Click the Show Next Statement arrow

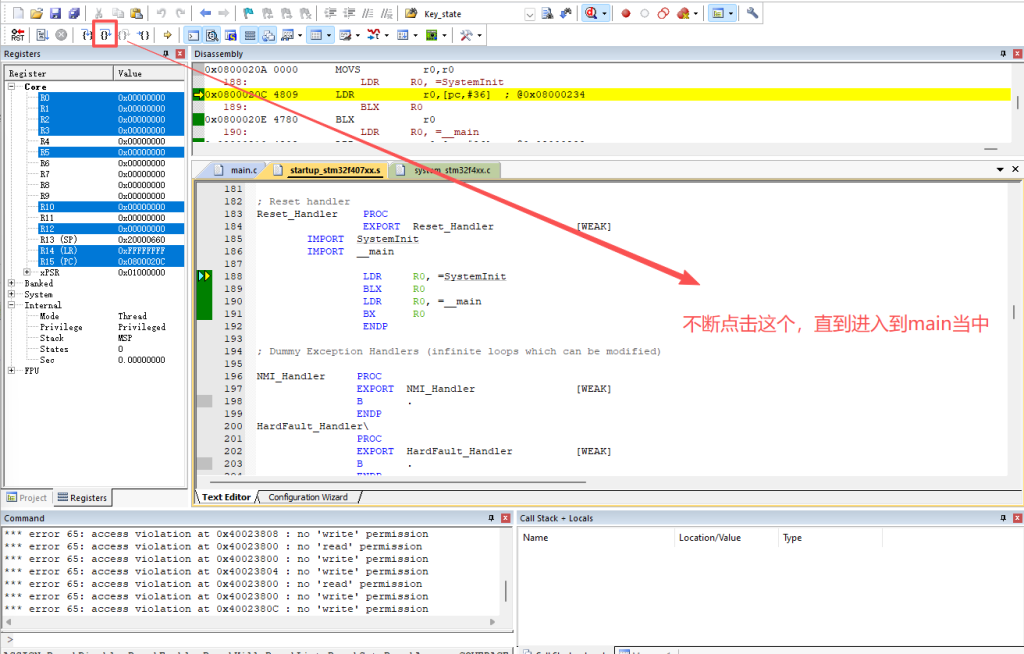point(168,35)
